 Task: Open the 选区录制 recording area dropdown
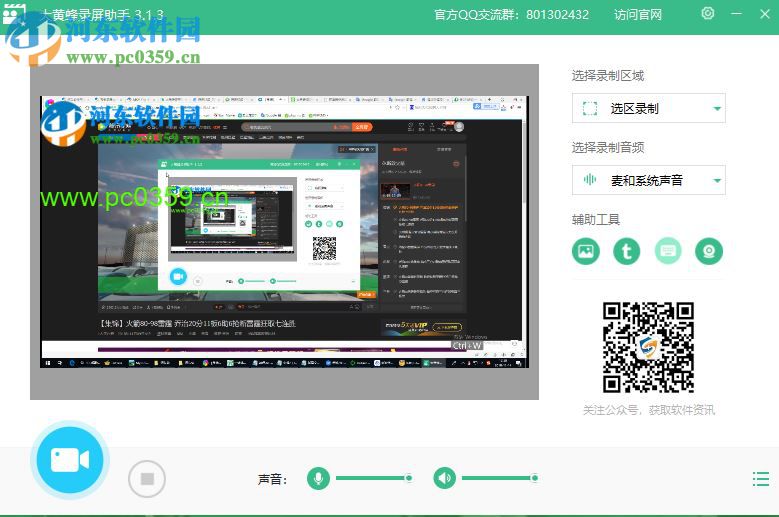pyautogui.click(x=648, y=108)
